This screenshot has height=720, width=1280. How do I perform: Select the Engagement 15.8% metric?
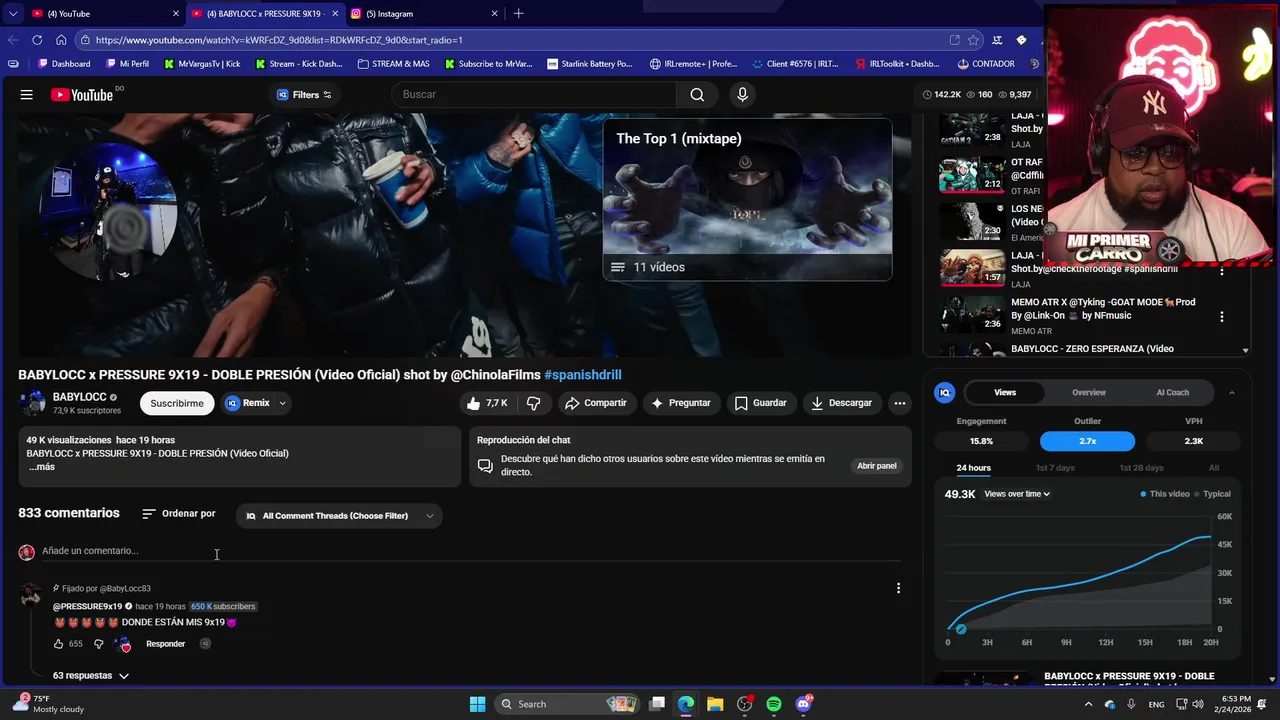click(x=981, y=441)
